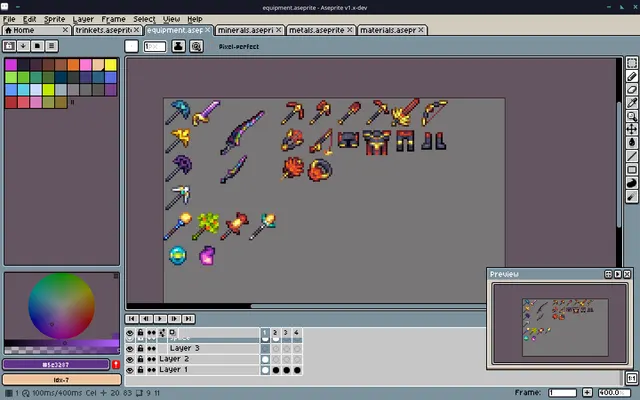This screenshot has width=640, height=400.
Task: Click the foreground color #5e3207 bar
Action: [56, 364]
